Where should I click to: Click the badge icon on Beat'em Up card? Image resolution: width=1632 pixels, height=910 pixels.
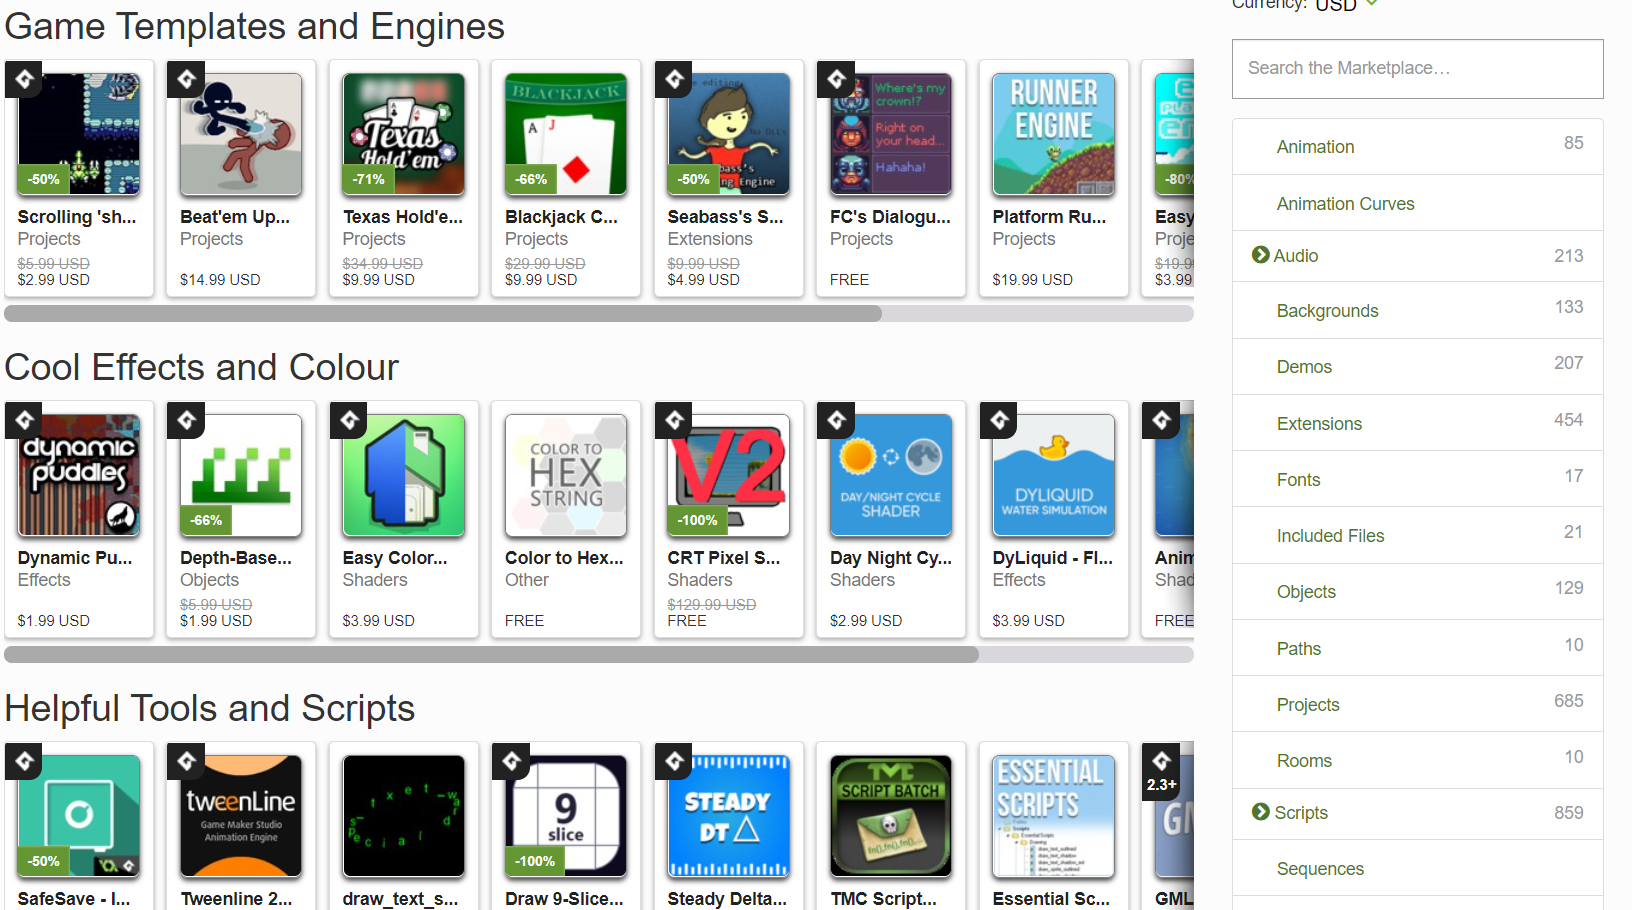click(x=186, y=79)
